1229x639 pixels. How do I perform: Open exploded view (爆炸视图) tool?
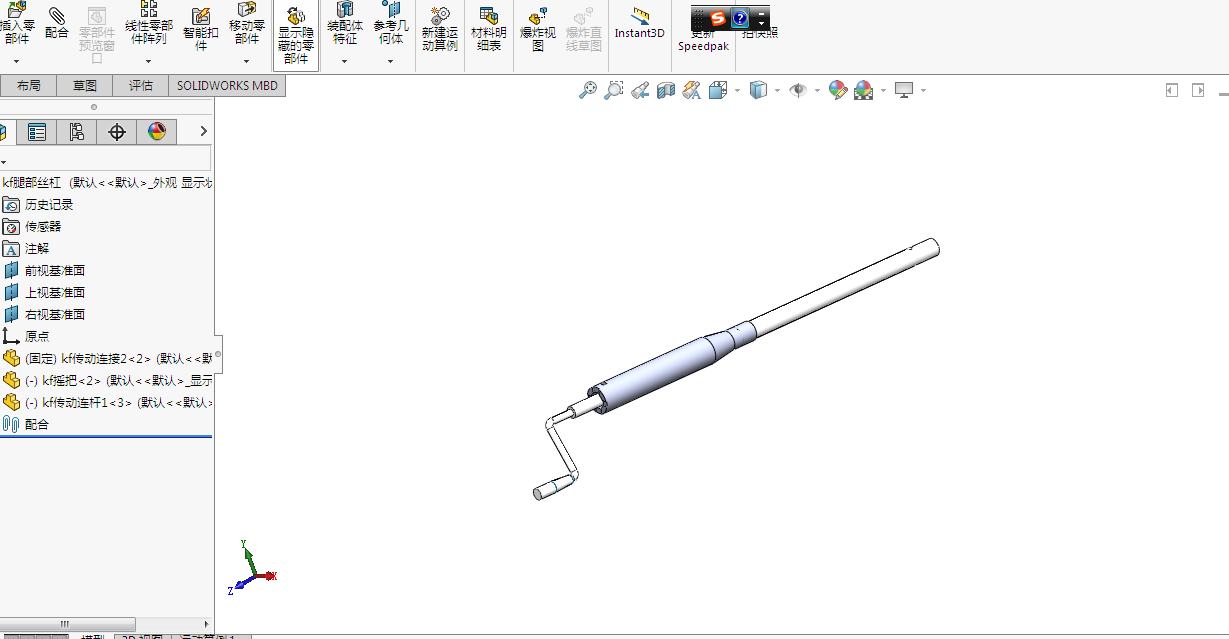[538, 29]
